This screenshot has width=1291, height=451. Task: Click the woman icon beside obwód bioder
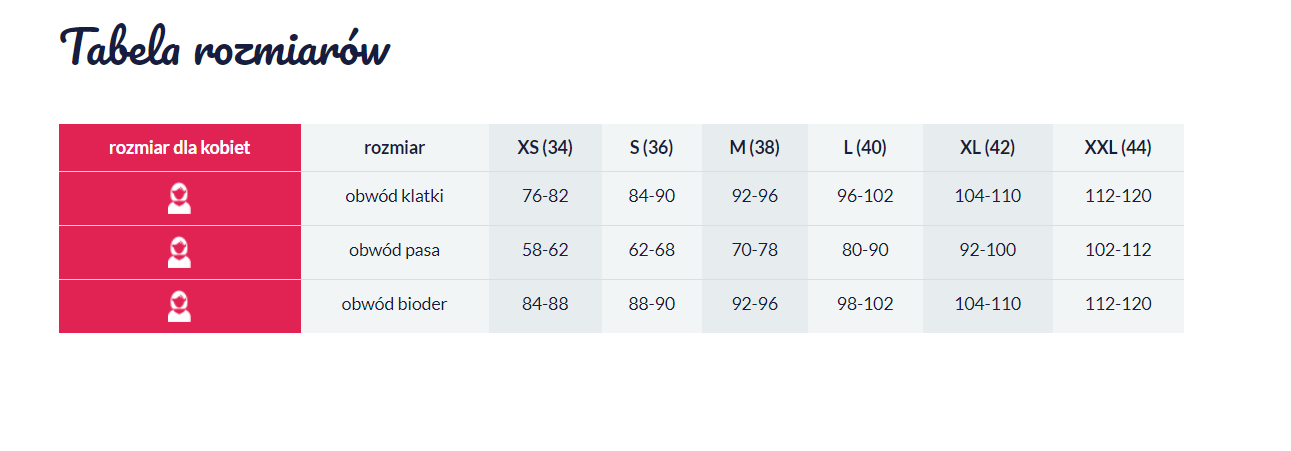(x=180, y=306)
